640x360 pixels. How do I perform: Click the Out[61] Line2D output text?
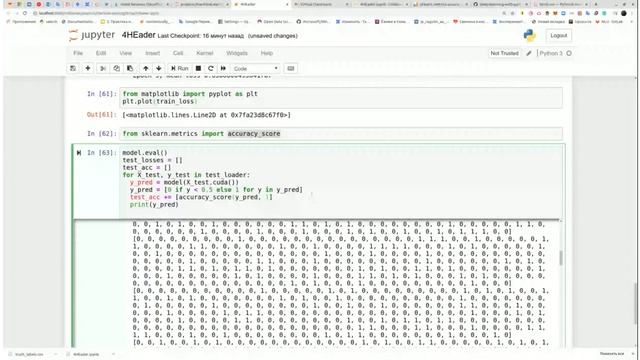(x=207, y=115)
